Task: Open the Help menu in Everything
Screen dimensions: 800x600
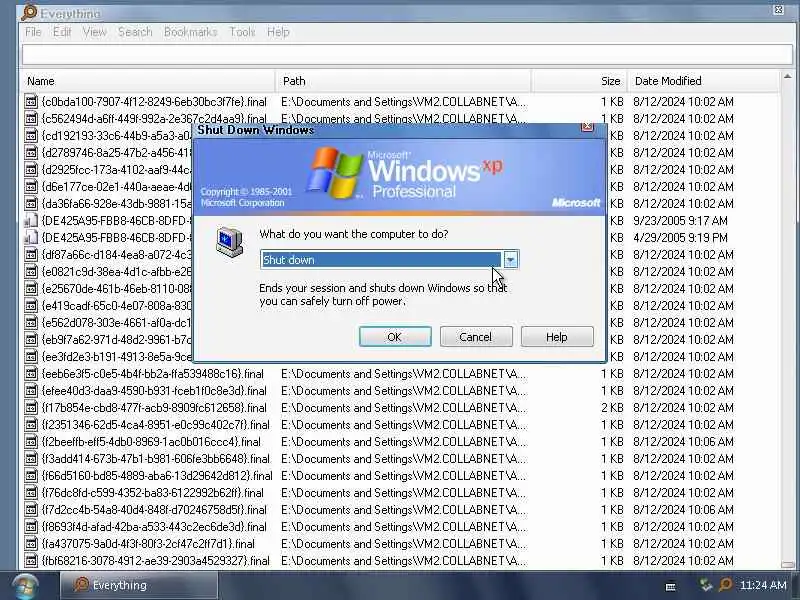Action: click(x=278, y=32)
